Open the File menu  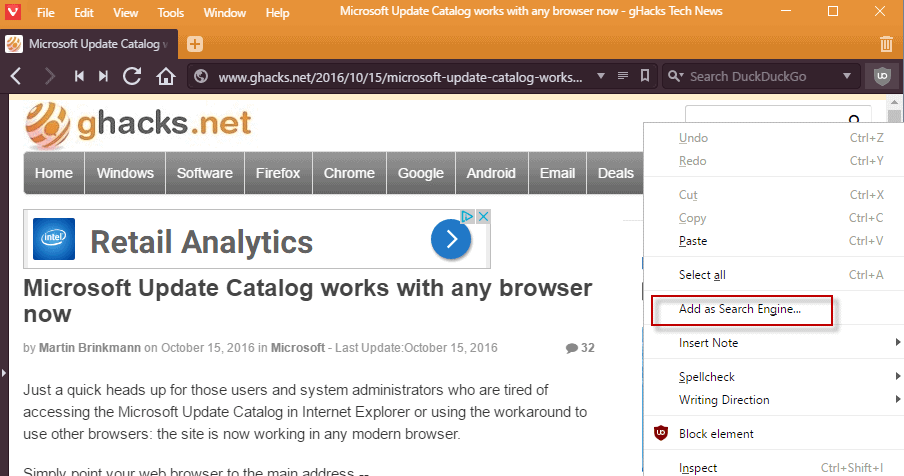point(46,12)
